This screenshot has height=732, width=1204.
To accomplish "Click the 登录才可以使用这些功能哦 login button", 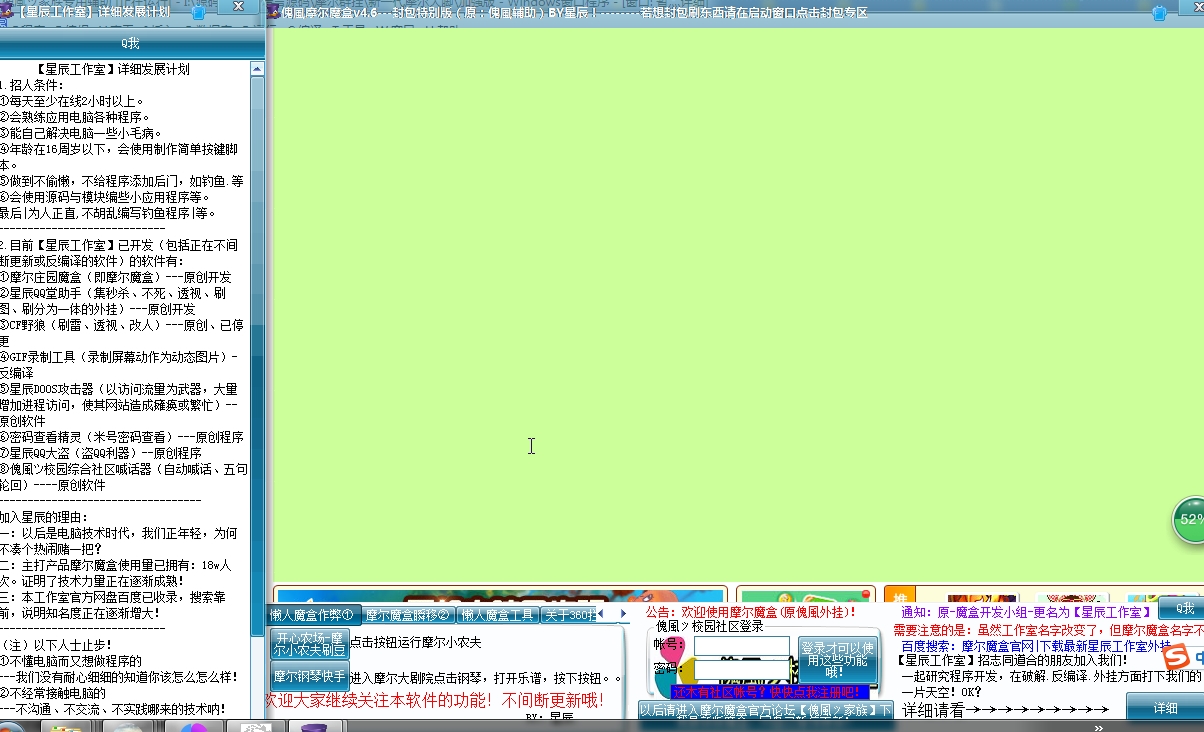I will (836, 660).
